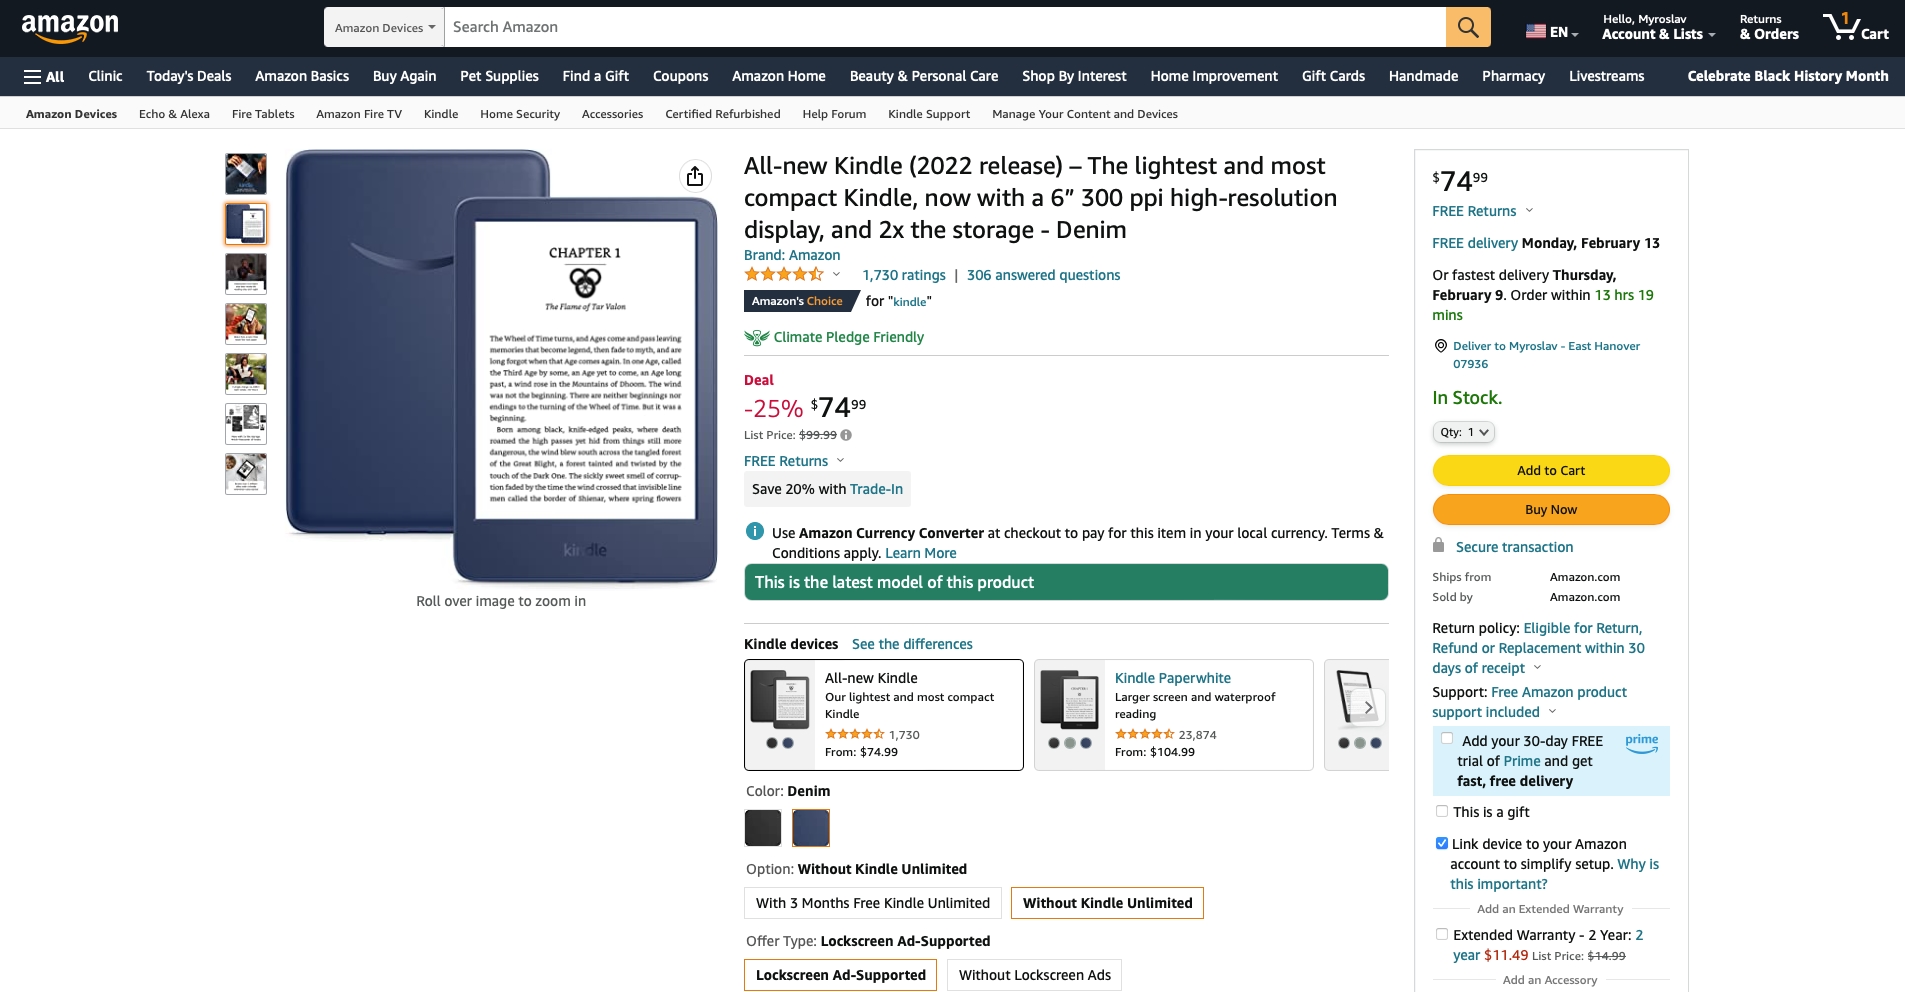Open the Trade-In link
Image resolution: width=1905 pixels, height=992 pixels.
876,489
